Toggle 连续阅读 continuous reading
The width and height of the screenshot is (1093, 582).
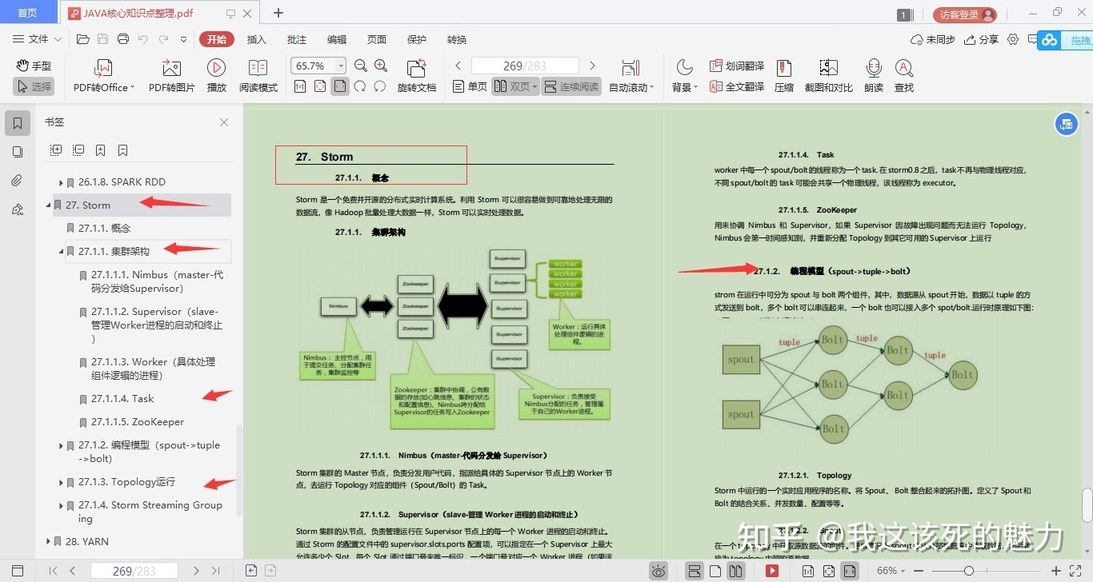coord(572,86)
